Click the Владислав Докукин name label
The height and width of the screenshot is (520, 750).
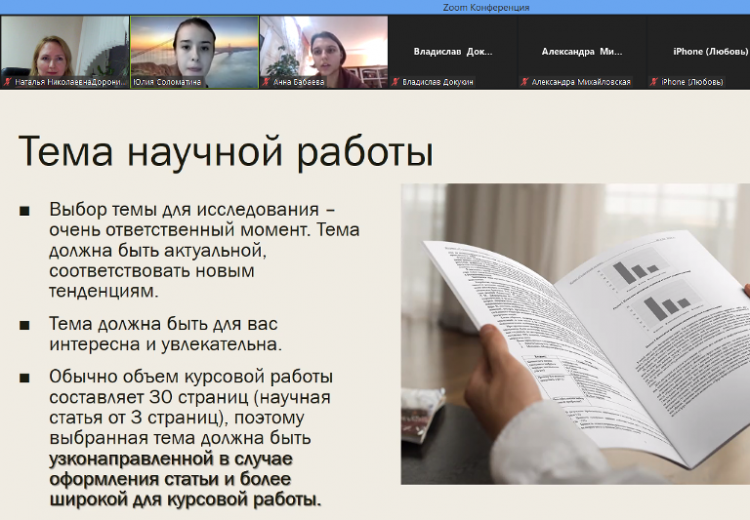pos(438,82)
